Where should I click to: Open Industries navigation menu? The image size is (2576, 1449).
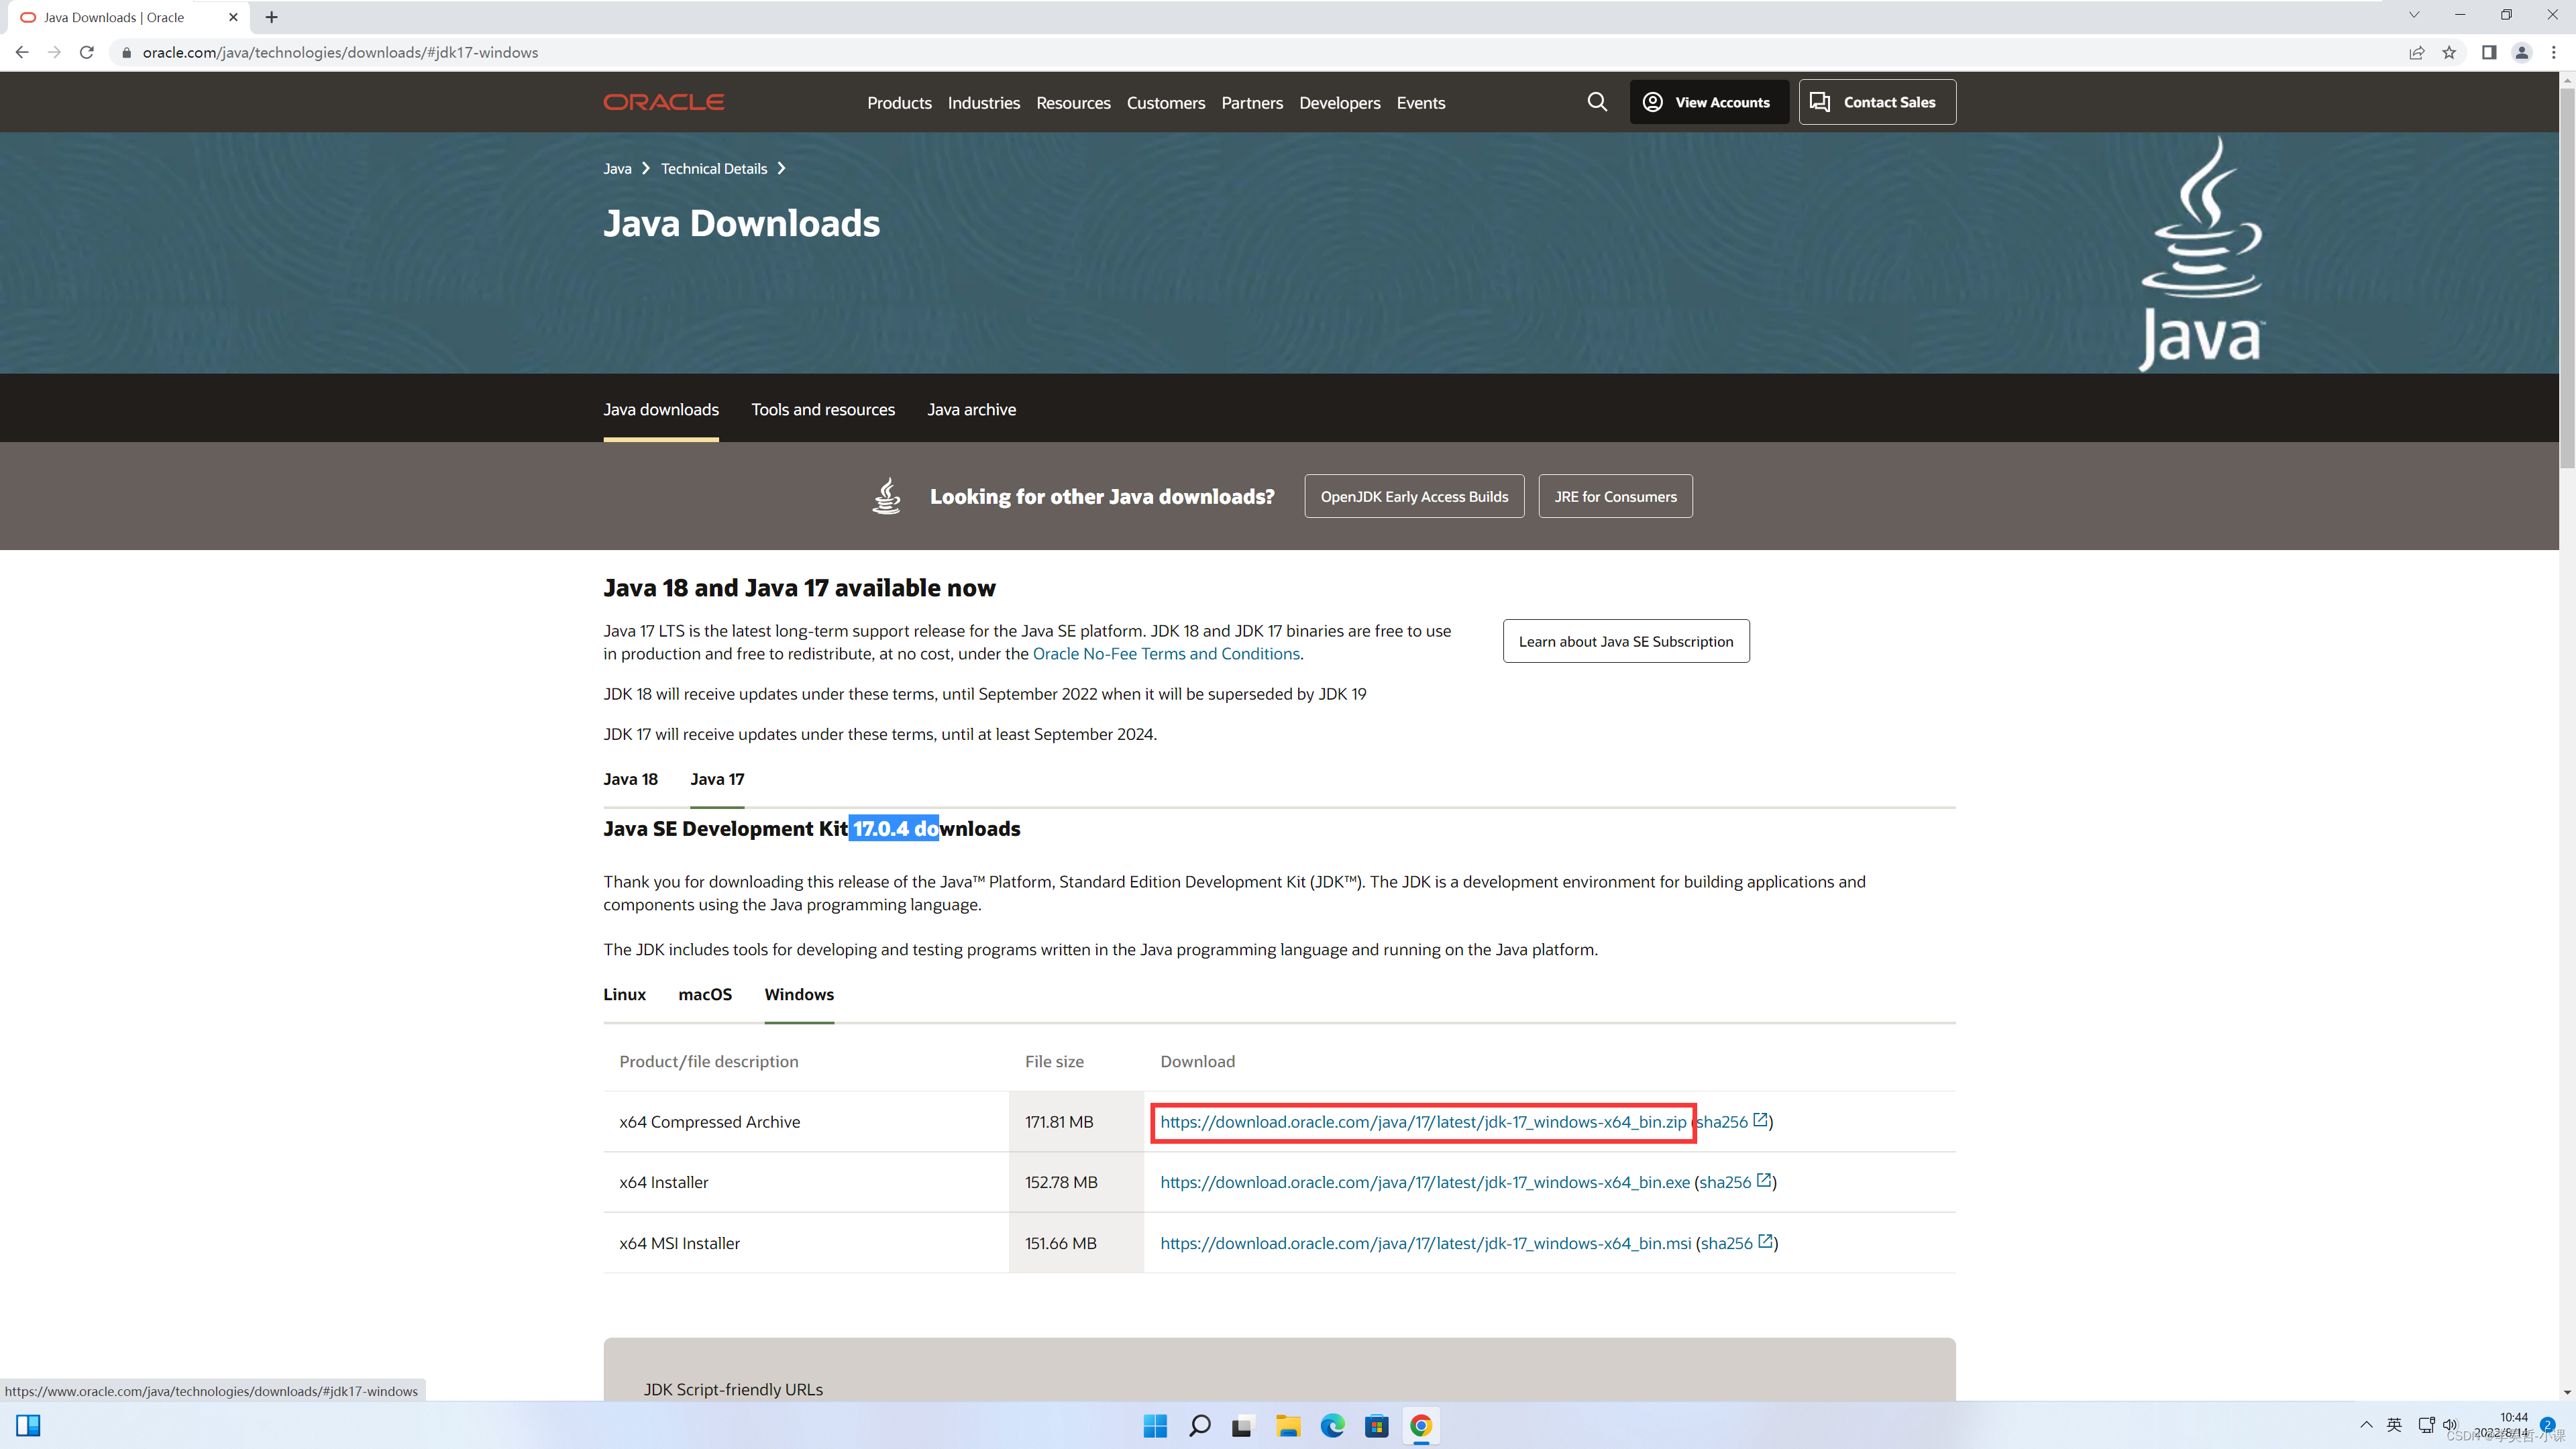pos(984,103)
